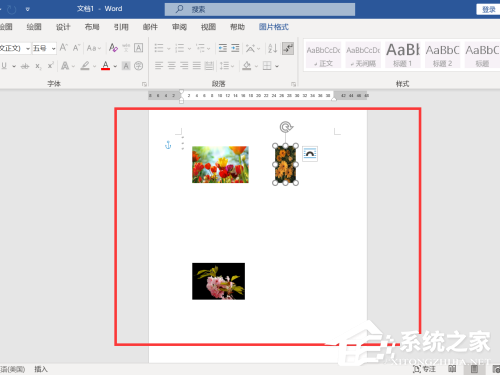Open the 视图 ribbon tab
Viewport: 500px width, 375px height.
(x=208, y=27)
